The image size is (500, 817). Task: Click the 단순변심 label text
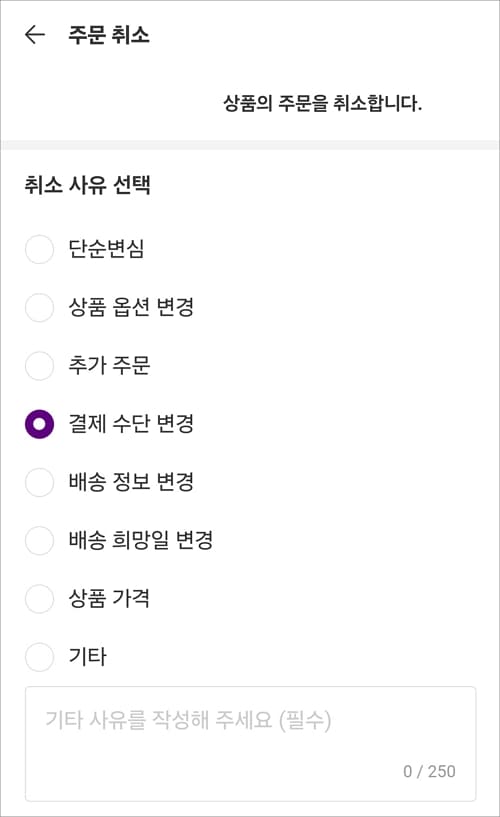tap(106, 249)
